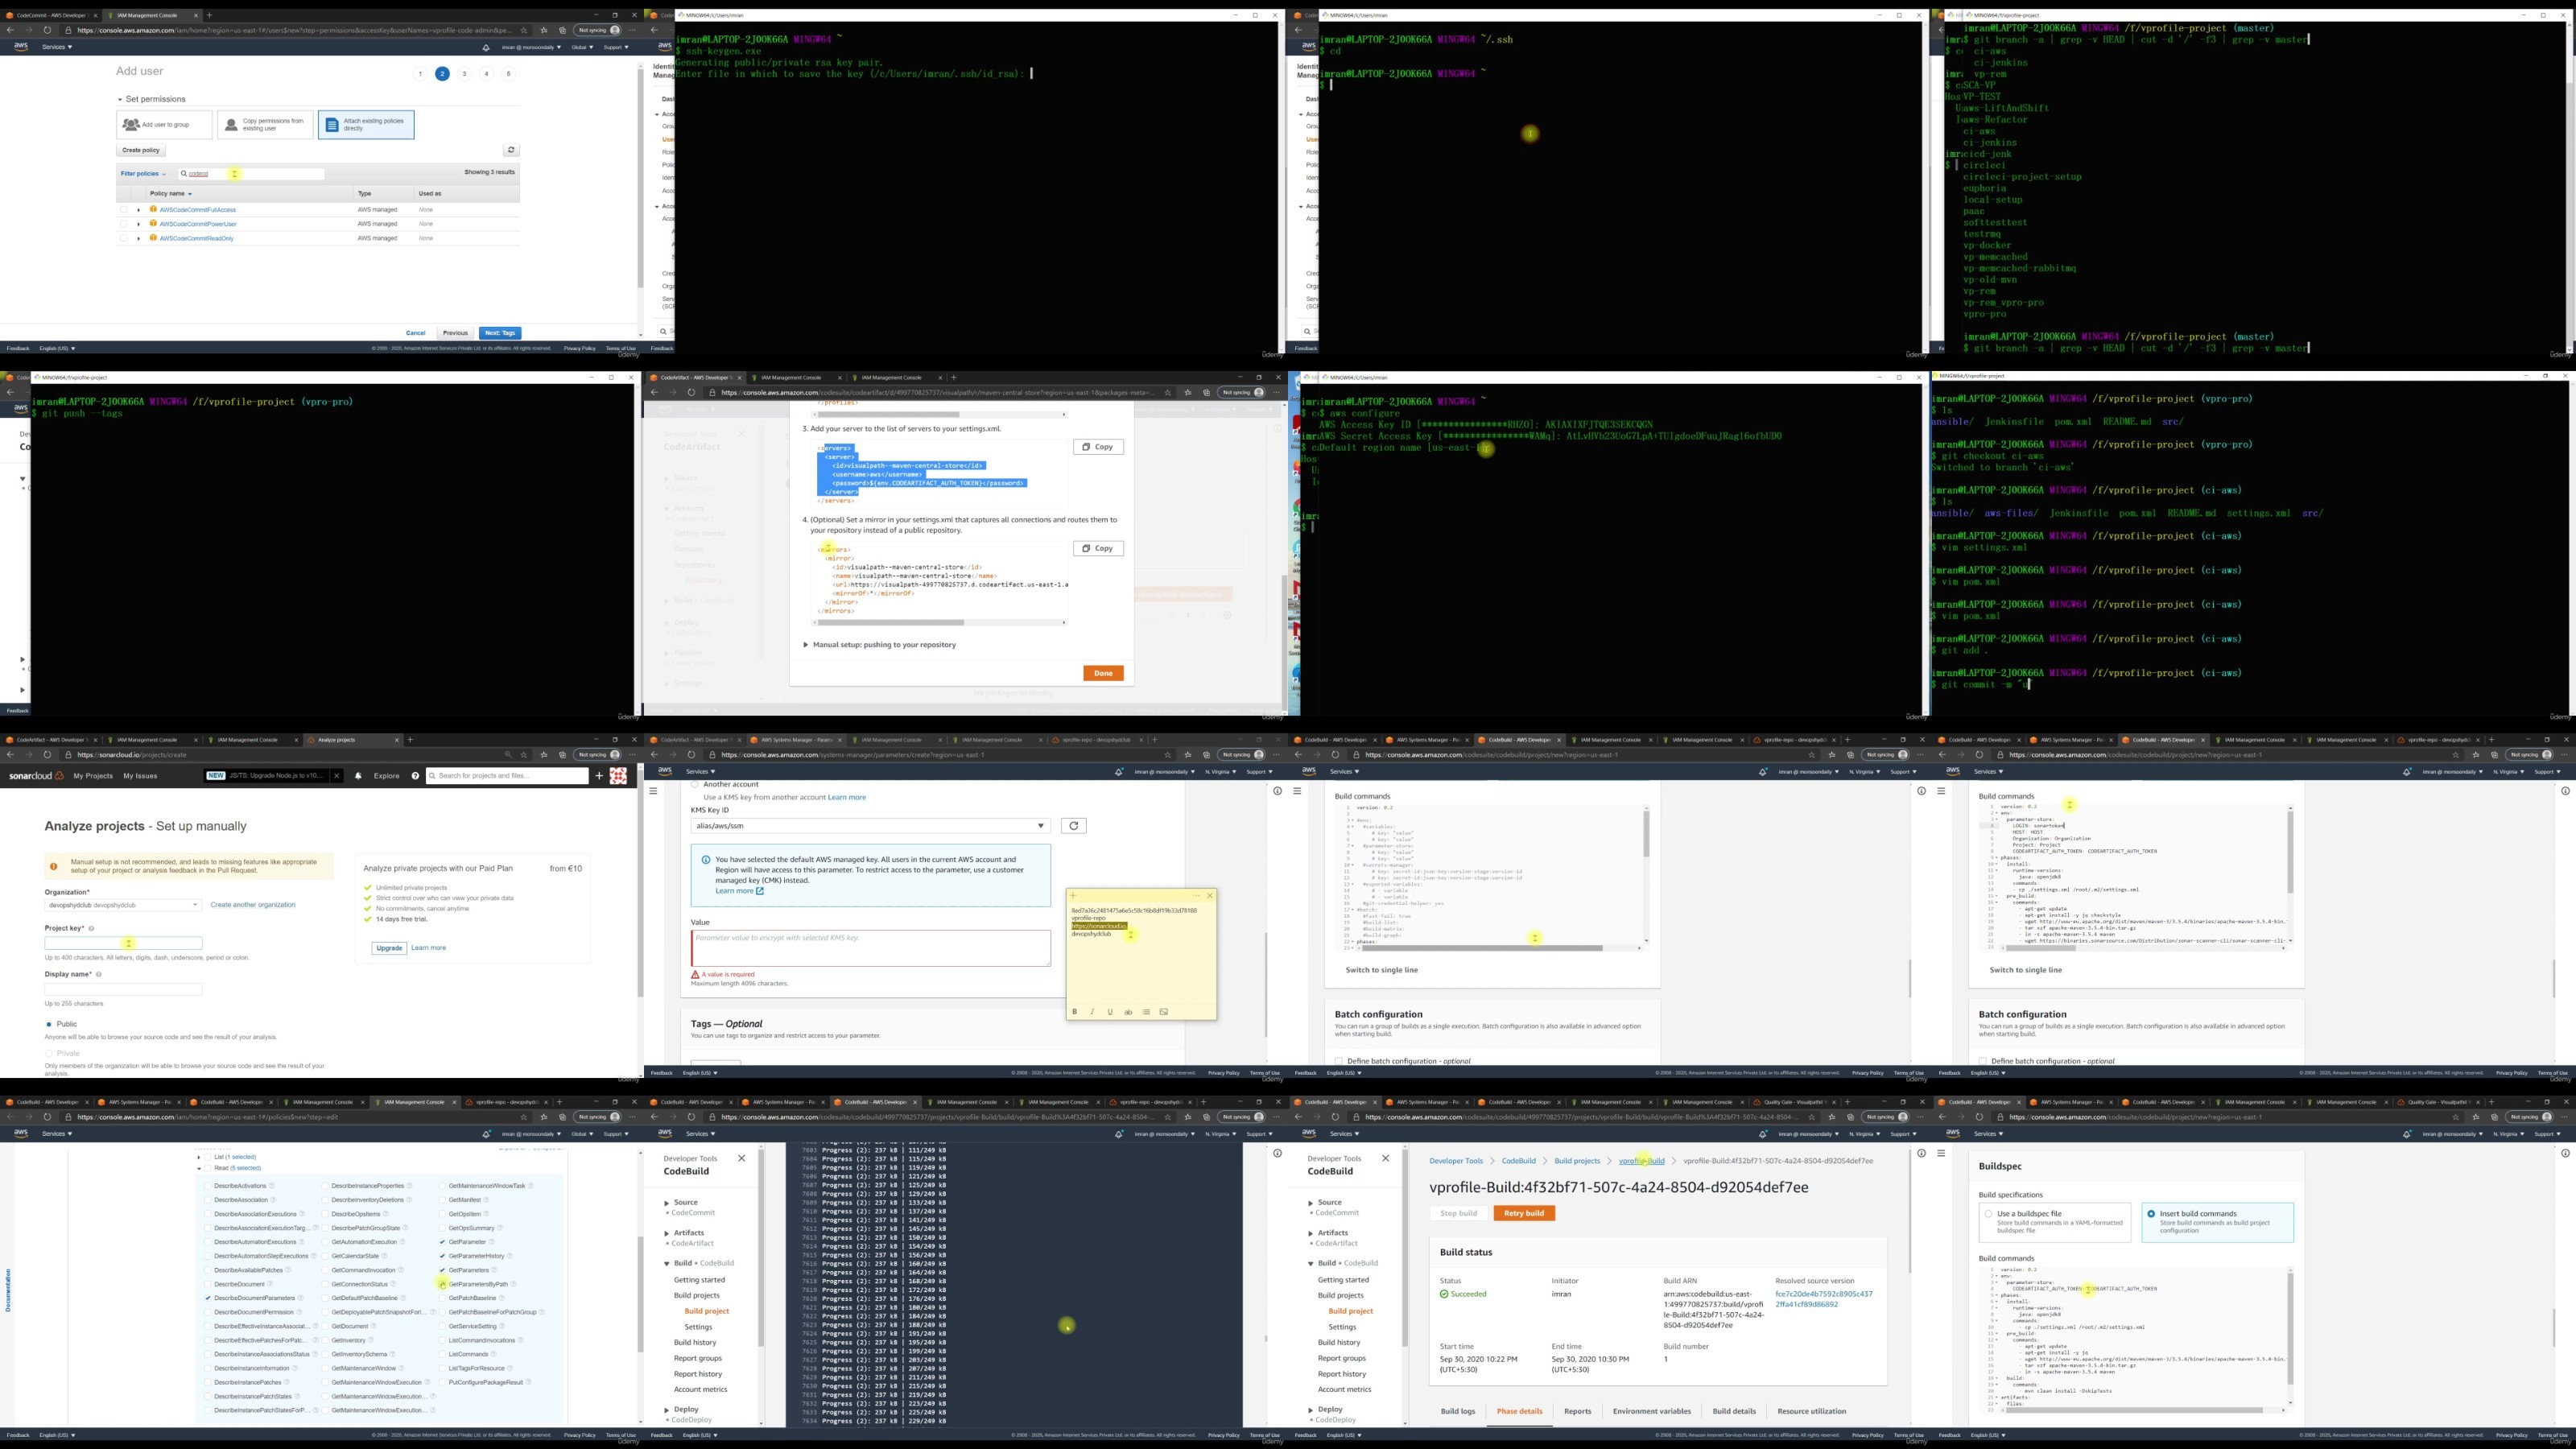This screenshot has height=1449, width=2576.
Task: Click the plus icon beside SonarCloud search
Action: 599,776
